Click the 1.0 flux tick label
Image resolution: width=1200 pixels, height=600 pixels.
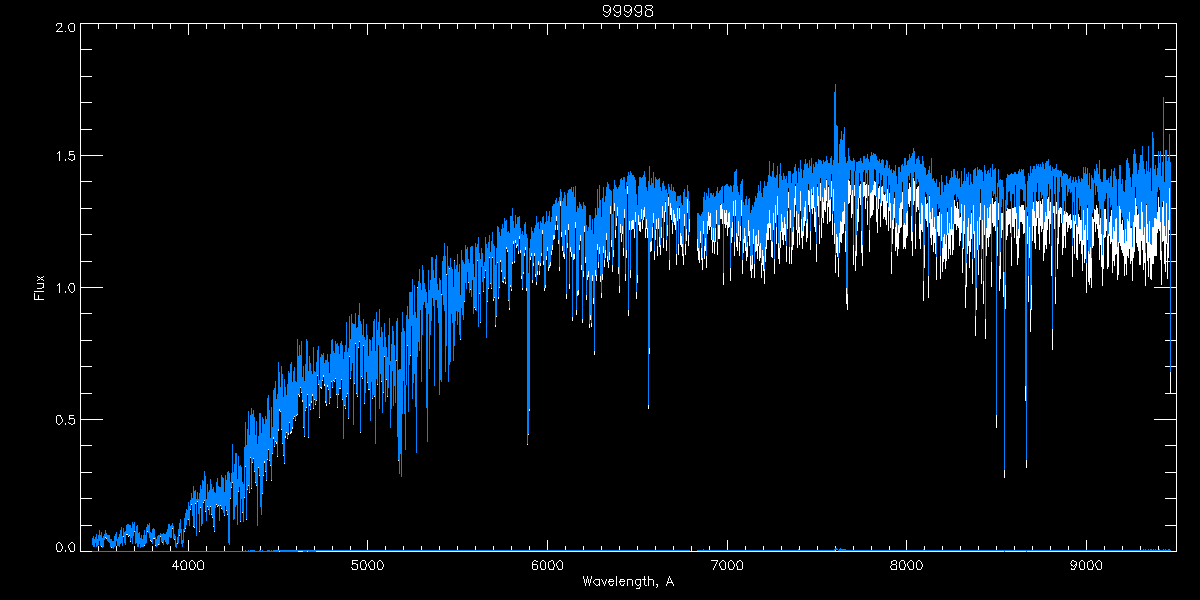(x=66, y=288)
